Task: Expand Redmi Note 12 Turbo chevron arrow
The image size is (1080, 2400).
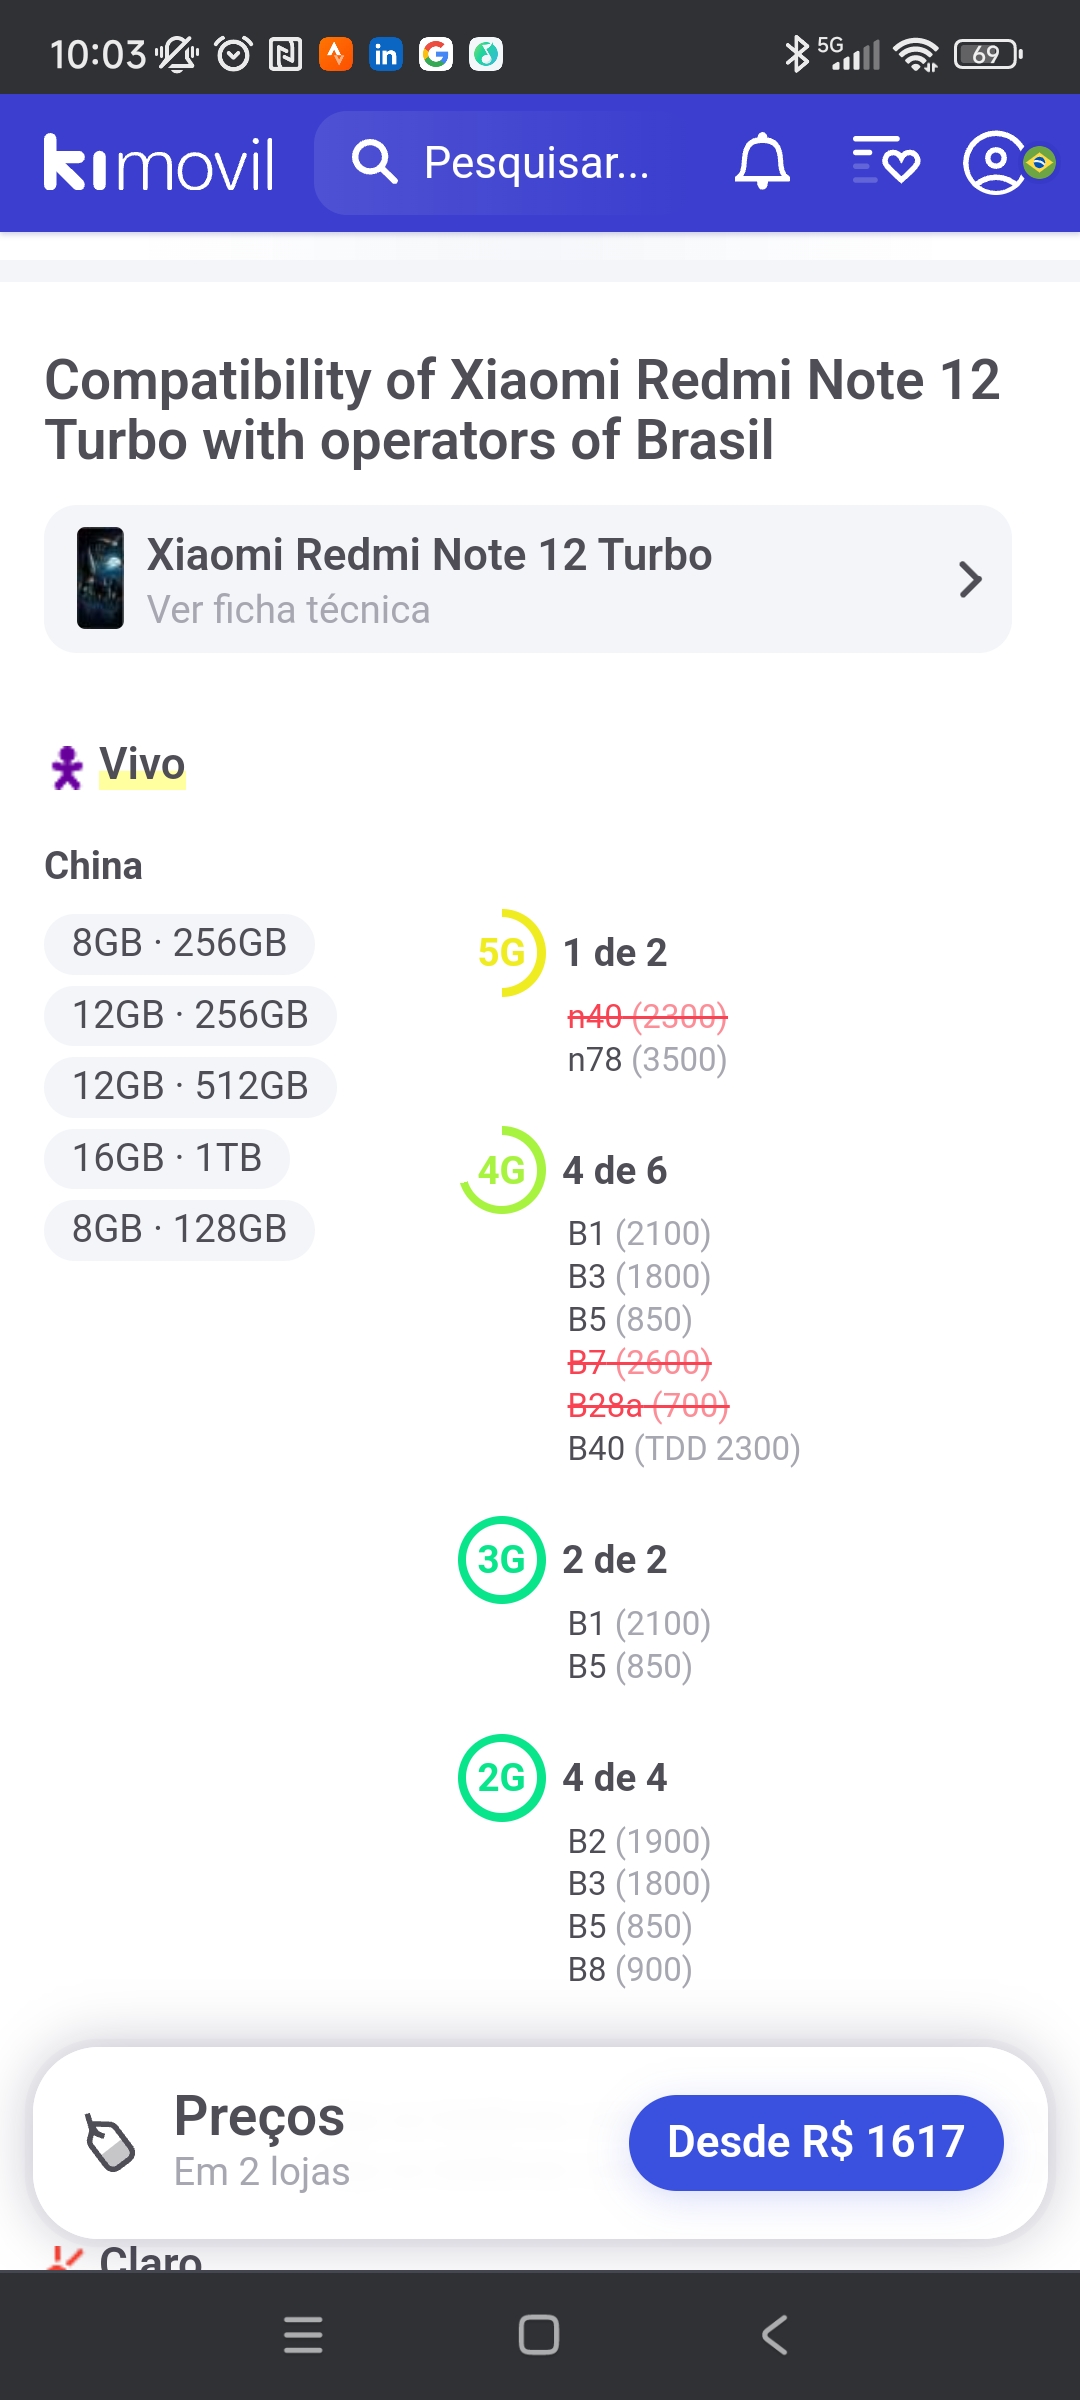Action: pos(970,580)
